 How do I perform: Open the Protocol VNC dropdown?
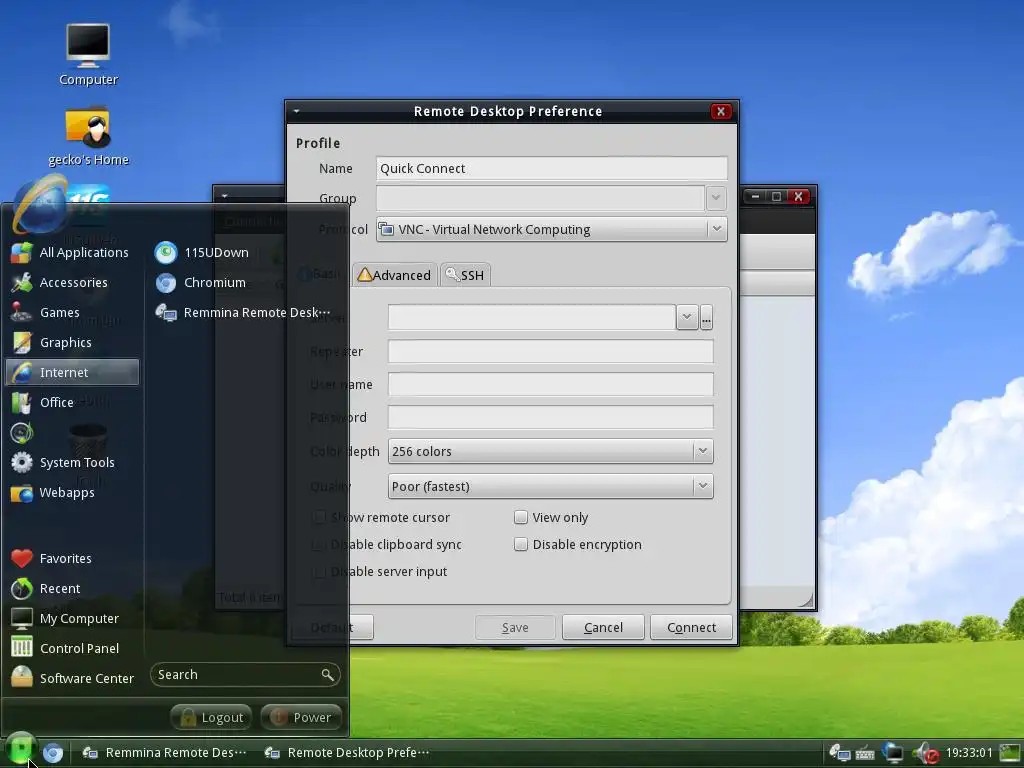point(552,229)
